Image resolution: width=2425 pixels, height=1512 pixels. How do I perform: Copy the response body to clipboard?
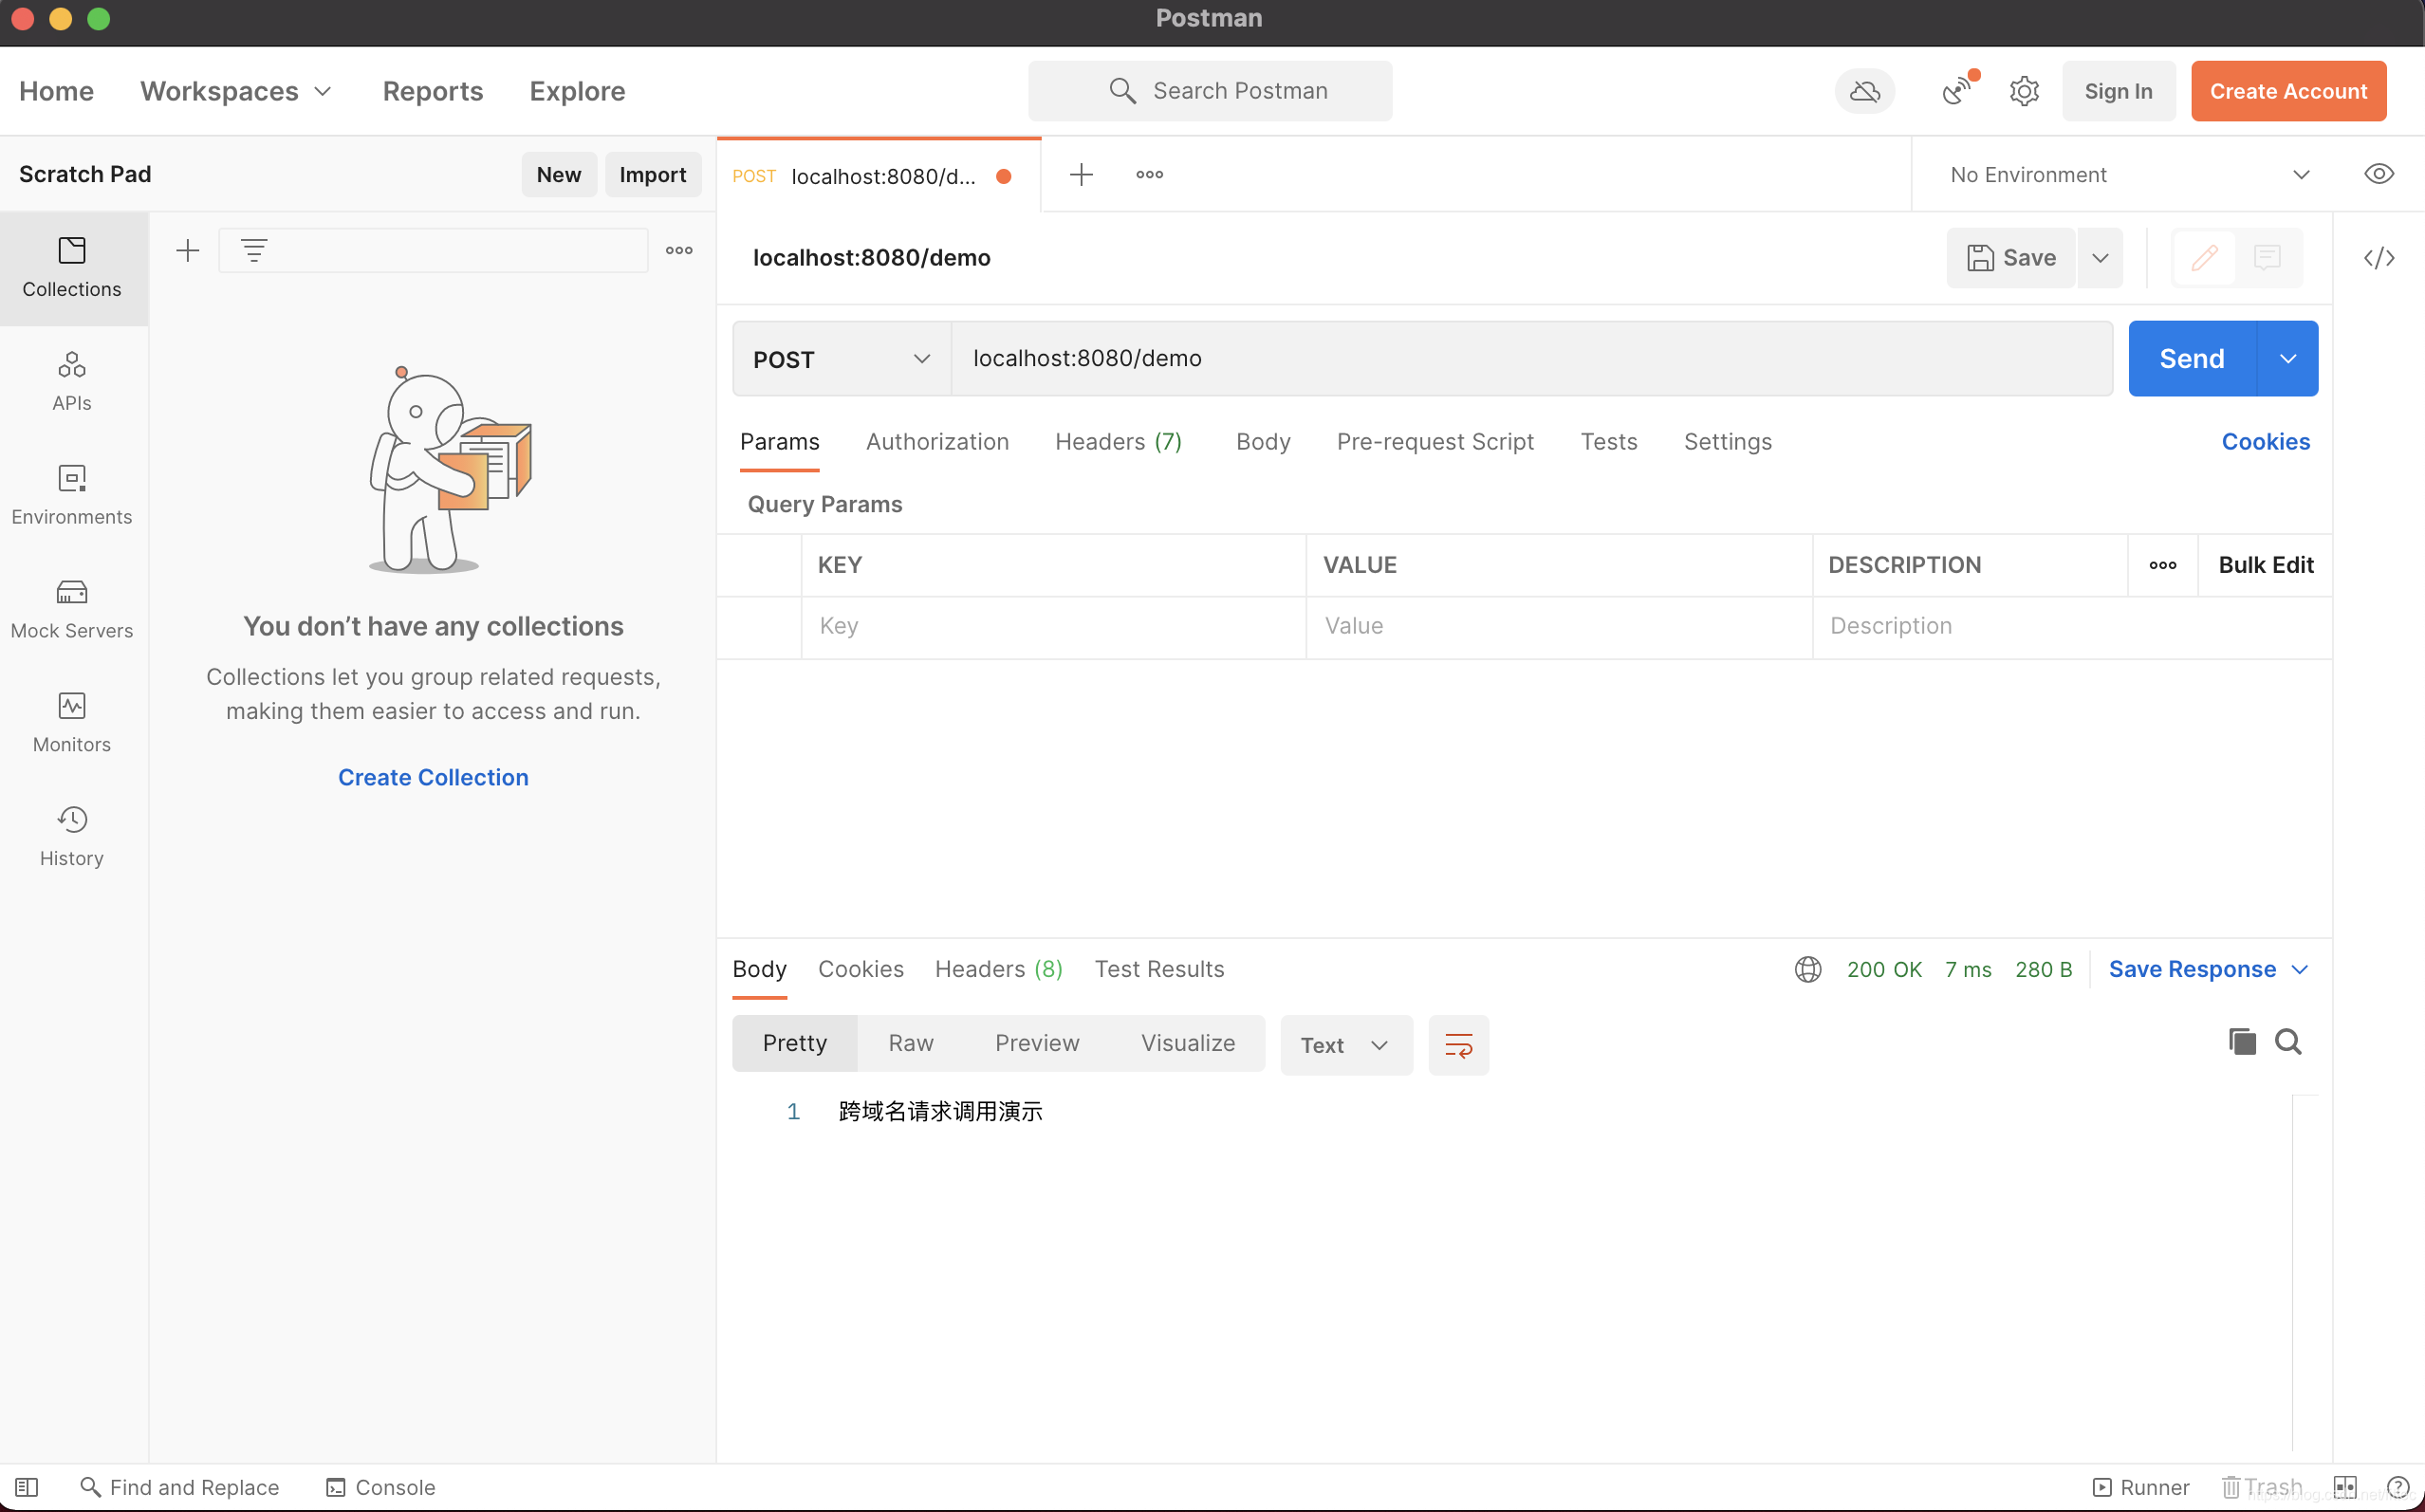pos(2242,1041)
